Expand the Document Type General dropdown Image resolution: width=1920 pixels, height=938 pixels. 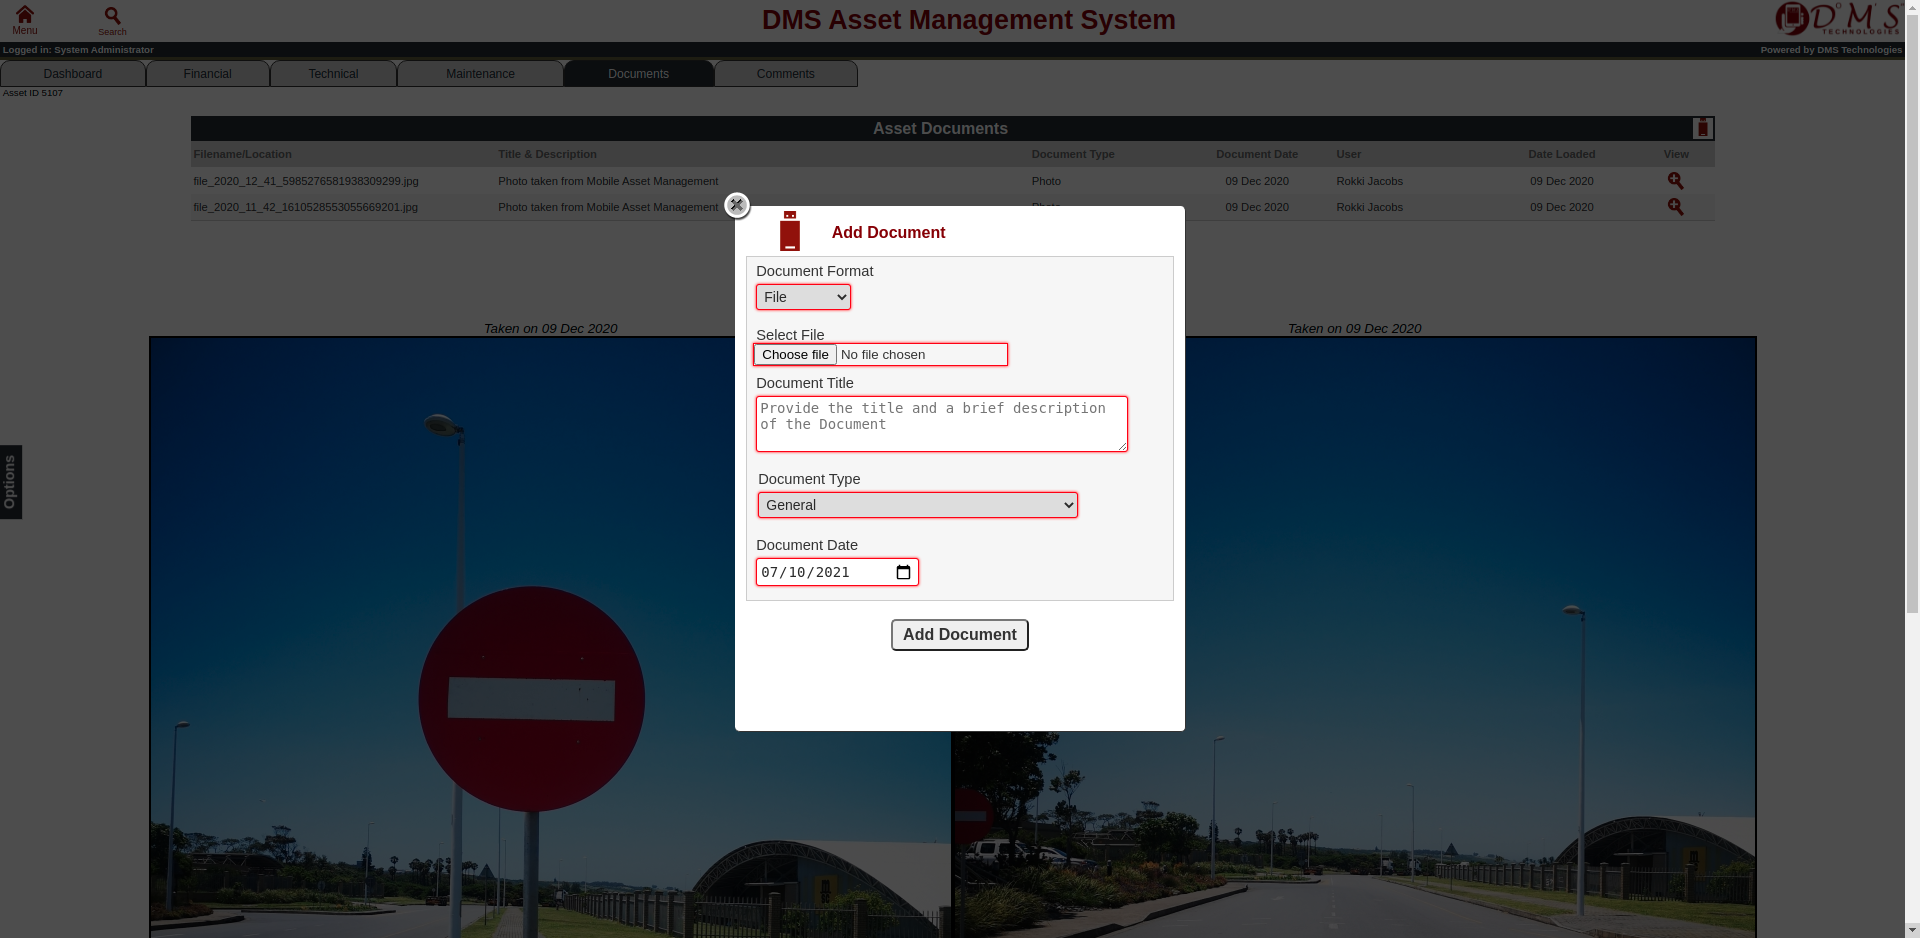coord(917,505)
